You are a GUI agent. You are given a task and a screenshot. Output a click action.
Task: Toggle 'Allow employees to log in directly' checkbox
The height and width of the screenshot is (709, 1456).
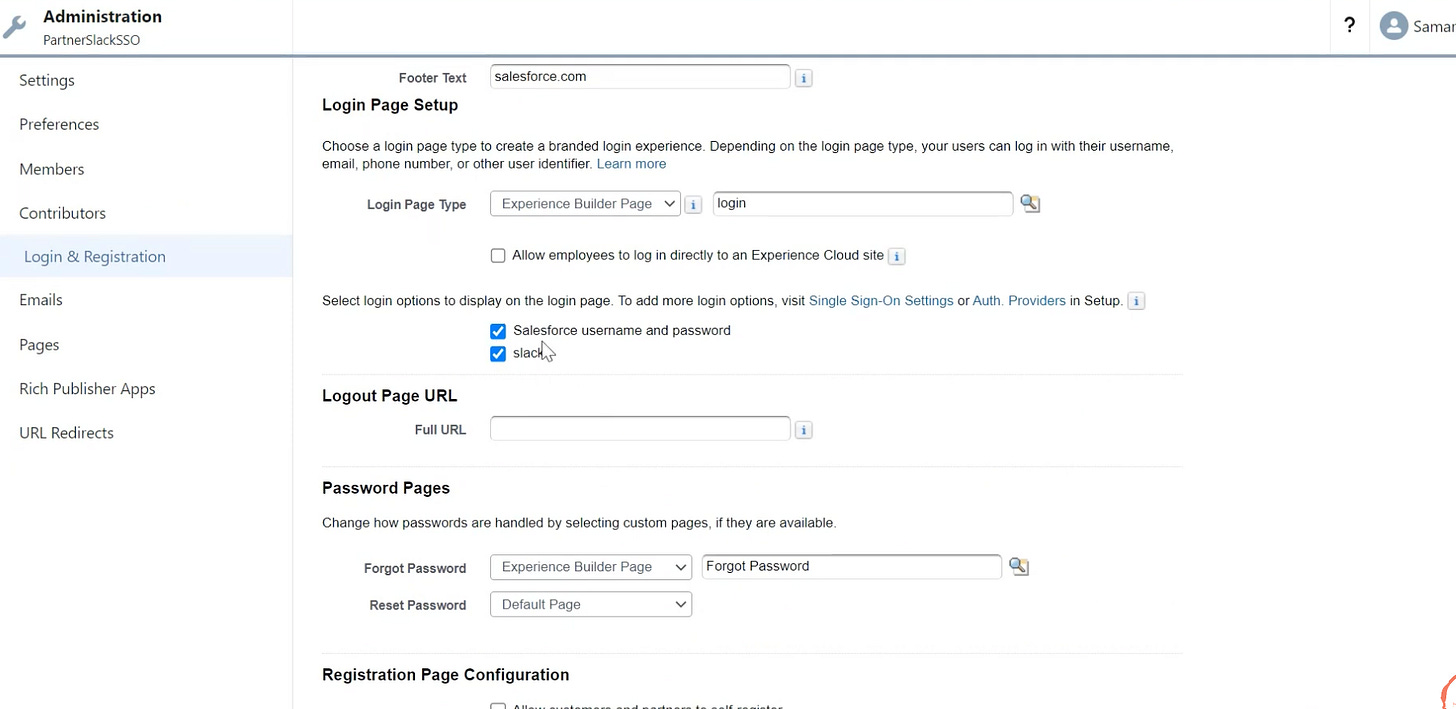[x=498, y=256]
